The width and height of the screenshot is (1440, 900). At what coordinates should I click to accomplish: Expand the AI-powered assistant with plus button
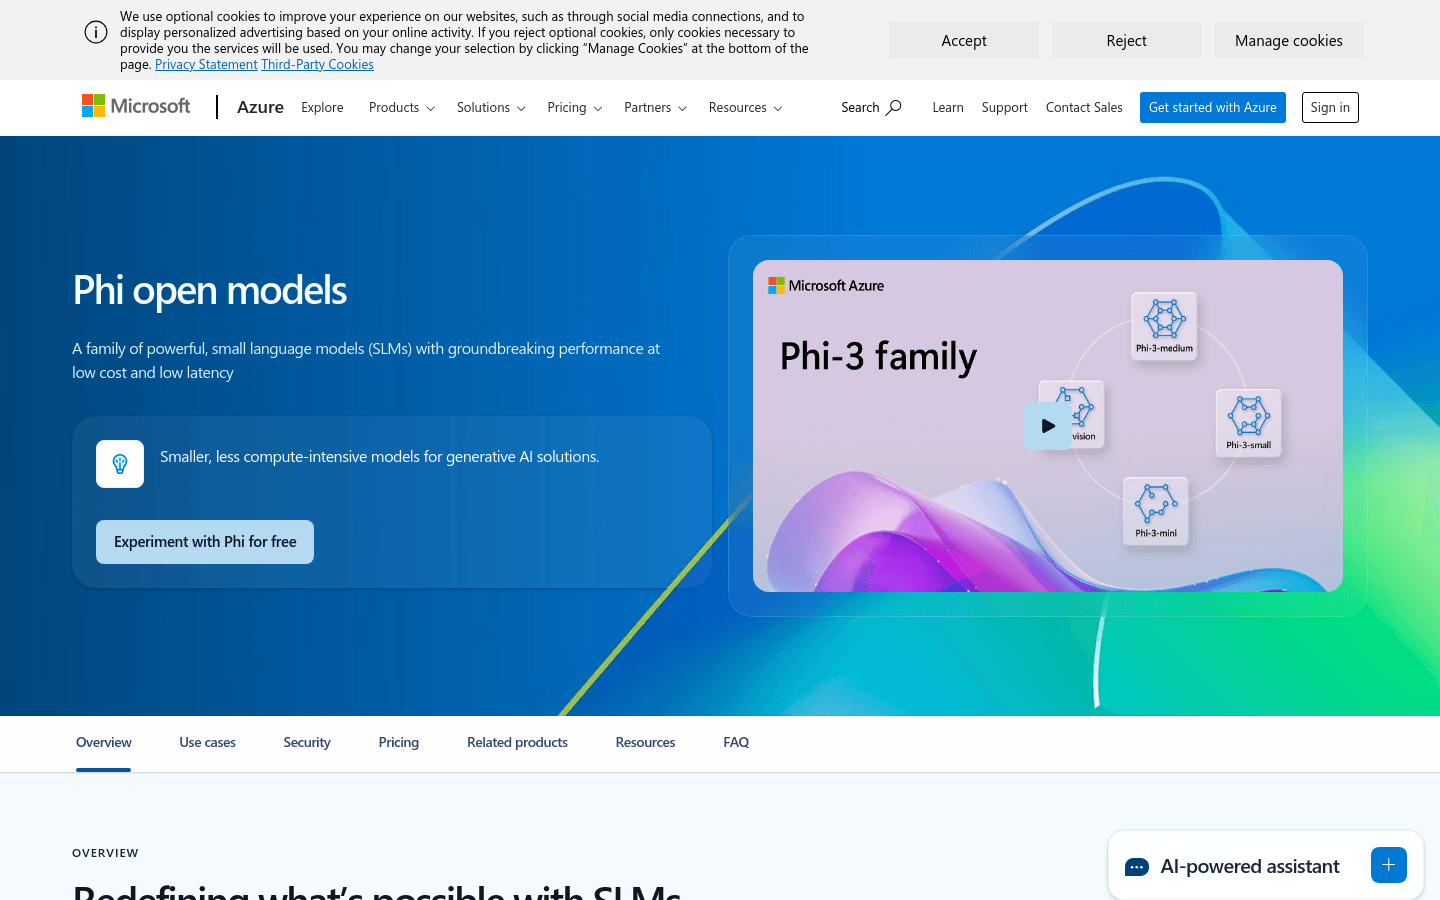tap(1389, 865)
